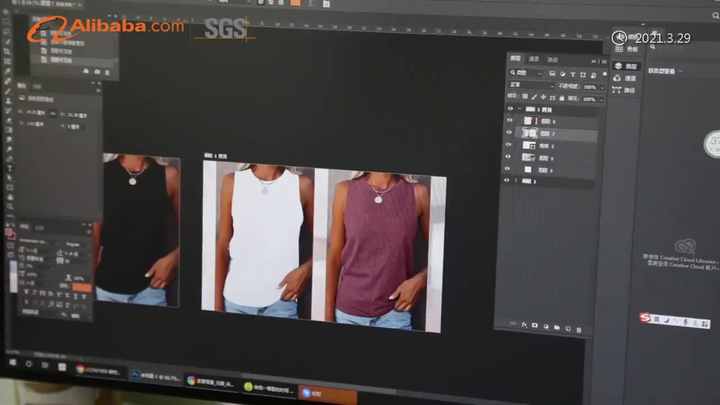The image size is (720, 405).
Task: Select the Hand tool
Action: [x=10, y=197]
